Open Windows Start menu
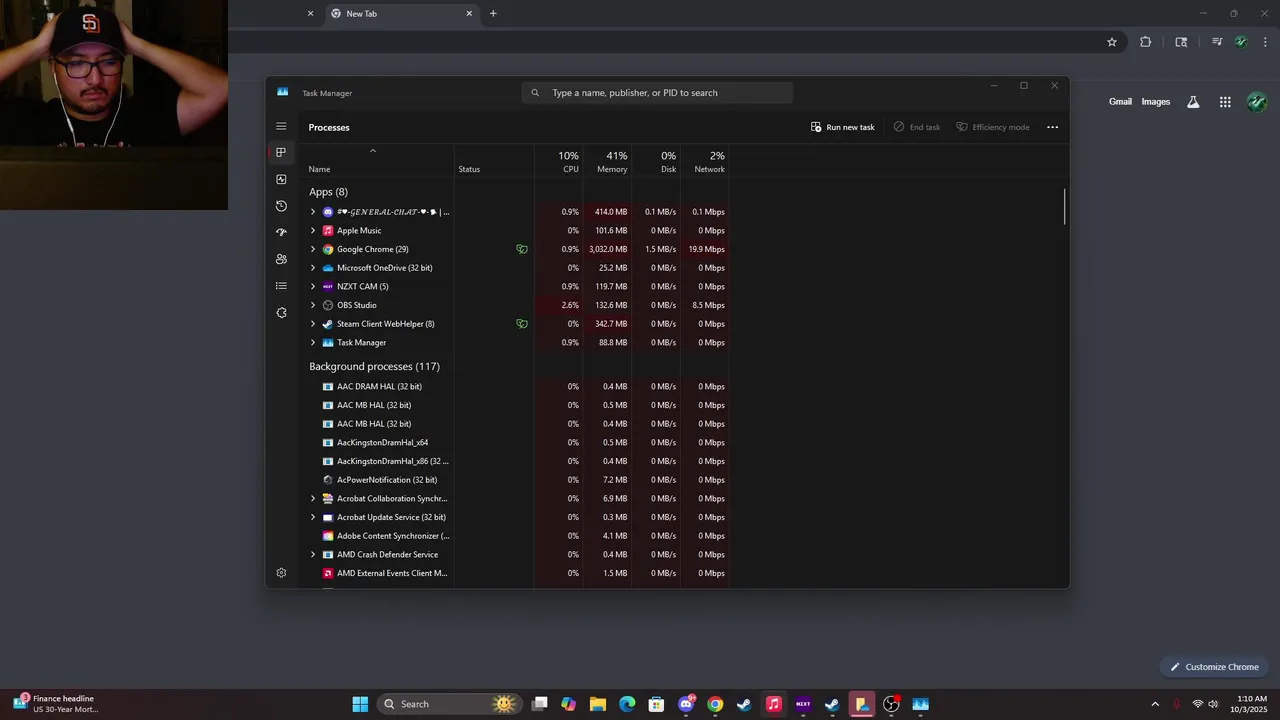Viewport: 1280px width, 720px height. [360, 704]
